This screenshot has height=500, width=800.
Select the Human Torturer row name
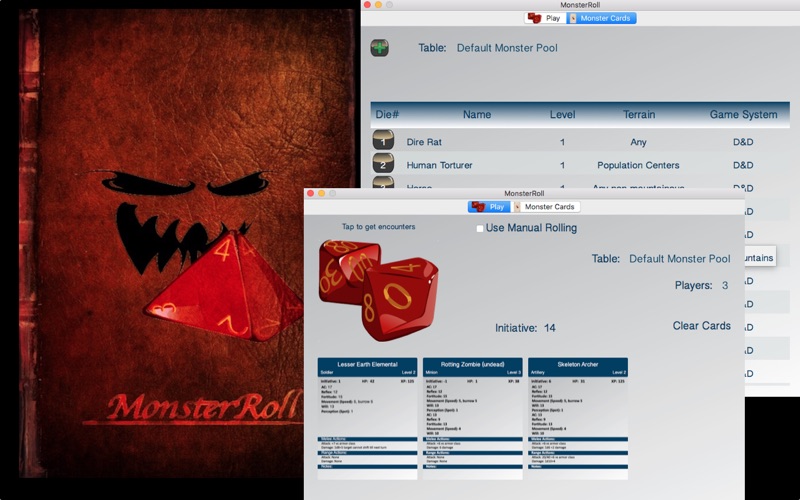pos(439,165)
